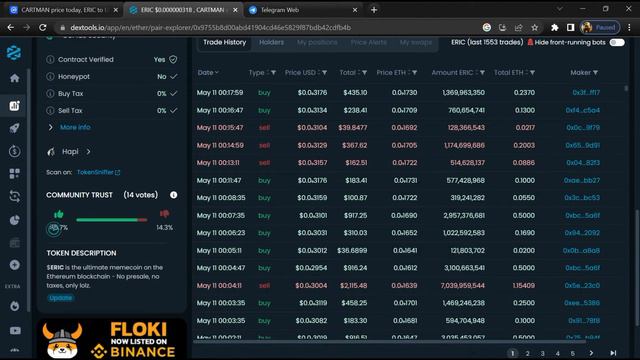
Task: Open Total ETH column filter
Action: pyautogui.click(x=533, y=73)
